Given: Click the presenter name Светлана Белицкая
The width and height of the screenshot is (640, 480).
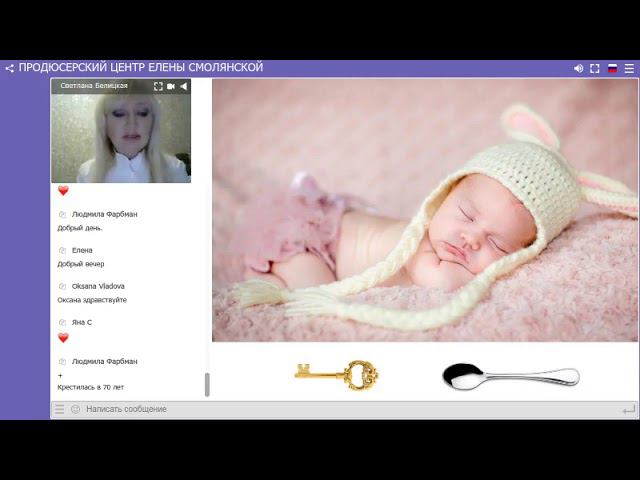Looking at the screenshot, I should [94, 86].
